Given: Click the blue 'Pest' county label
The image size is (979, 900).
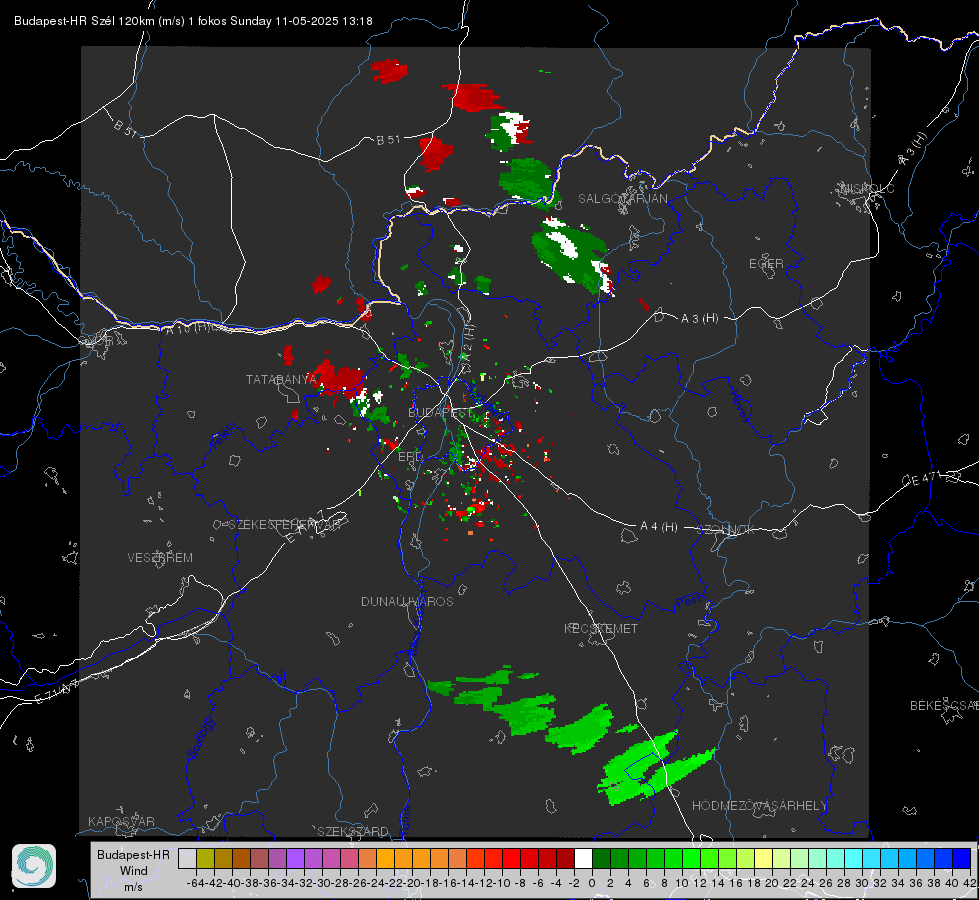Looking at the screenshot, I should coord(689,602).
